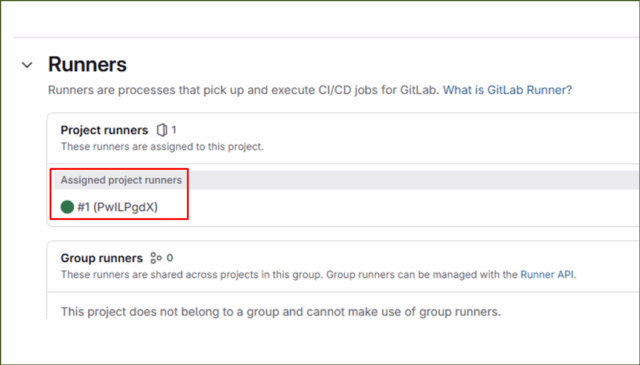The image size is (640, 365).
Task: Collapse the Runners section chevron
Action: (27, 65)
